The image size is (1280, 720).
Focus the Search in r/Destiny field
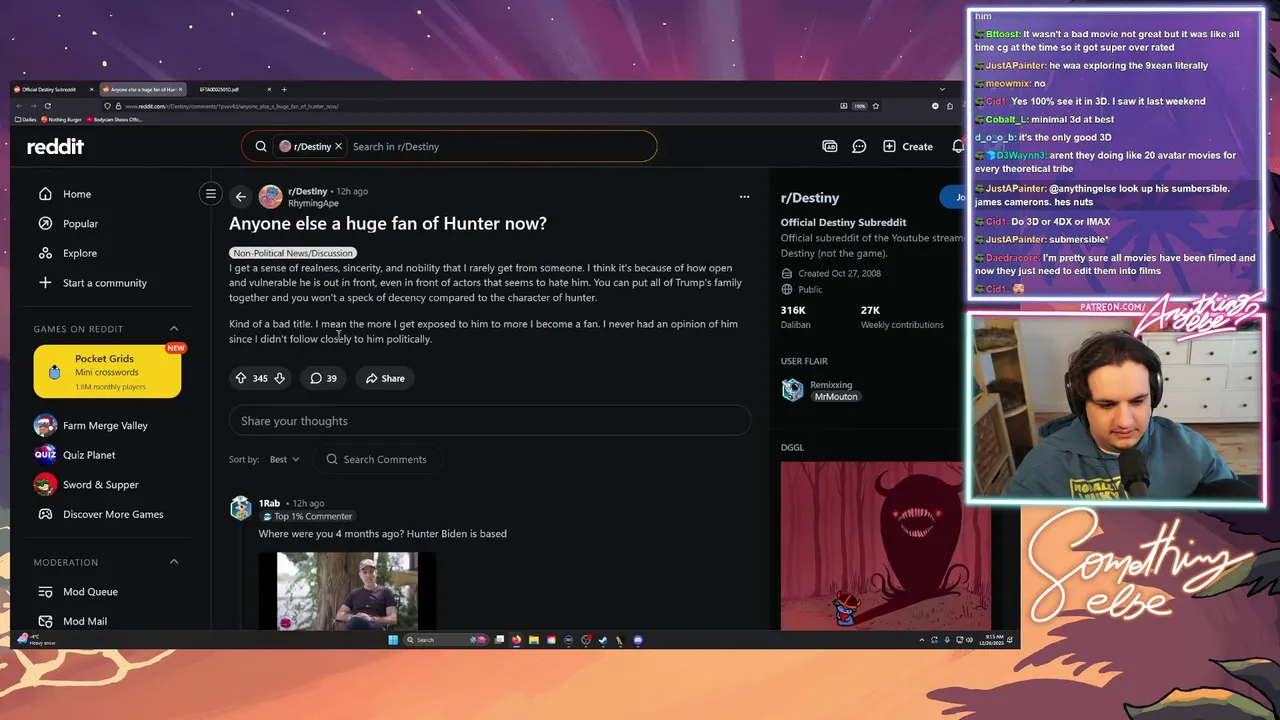pos(500,146)
